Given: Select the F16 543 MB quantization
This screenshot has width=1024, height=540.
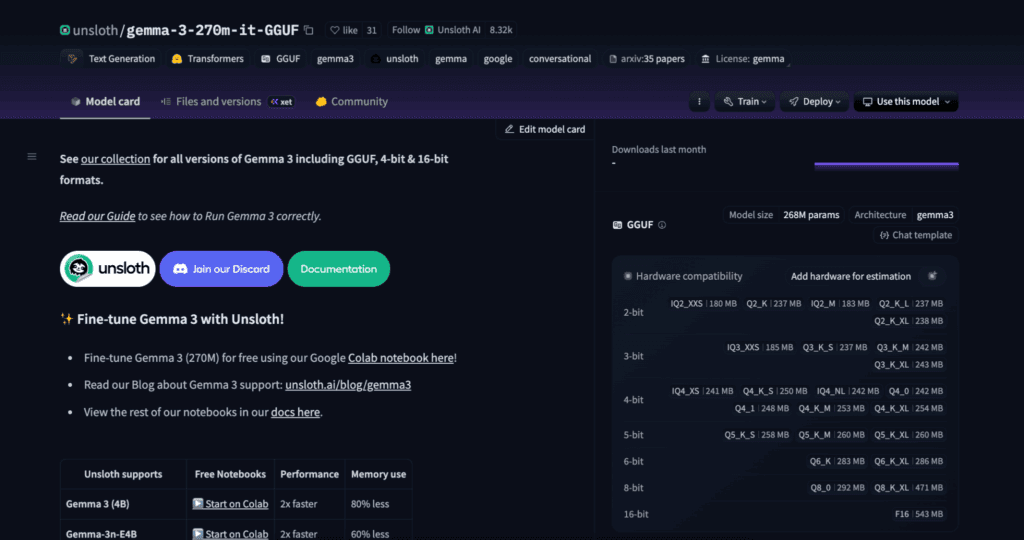Looking at the screenshot, I should click(x=919, y=515).
